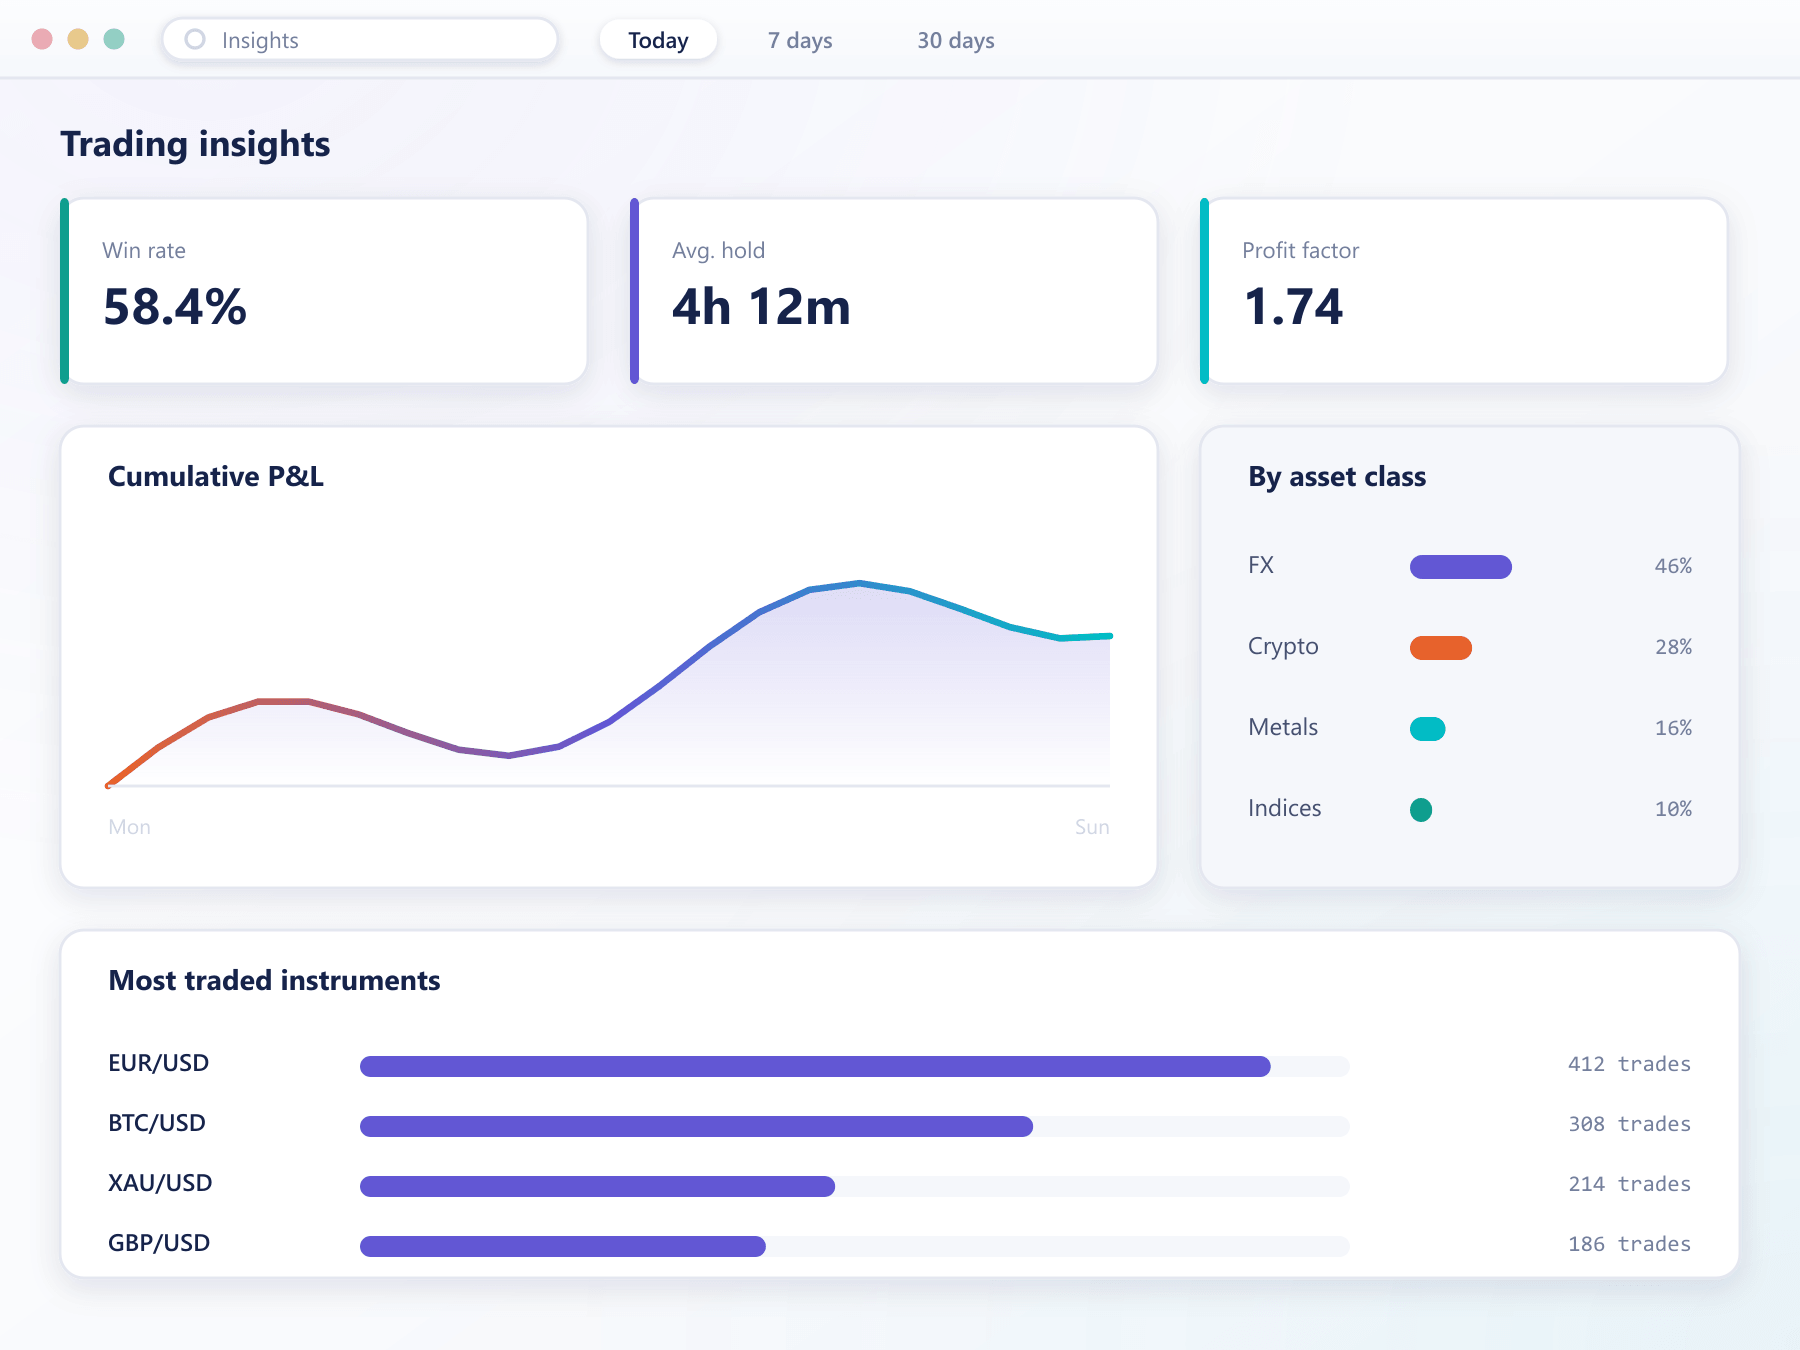
Task: Click the Mon axis label
Action: (x=130, y=827)
